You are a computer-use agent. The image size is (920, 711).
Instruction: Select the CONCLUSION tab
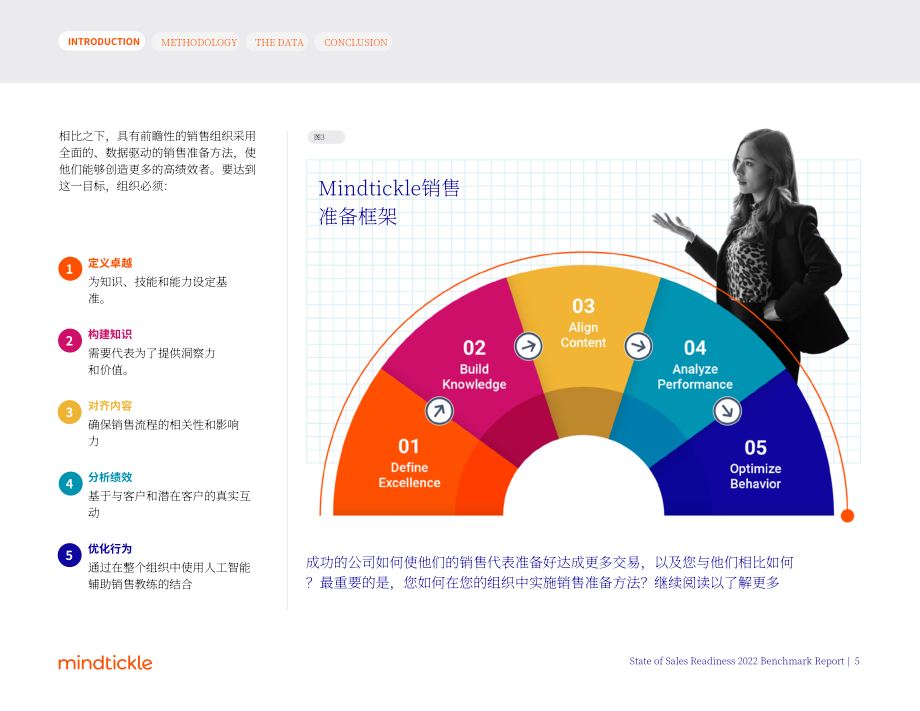354,42
